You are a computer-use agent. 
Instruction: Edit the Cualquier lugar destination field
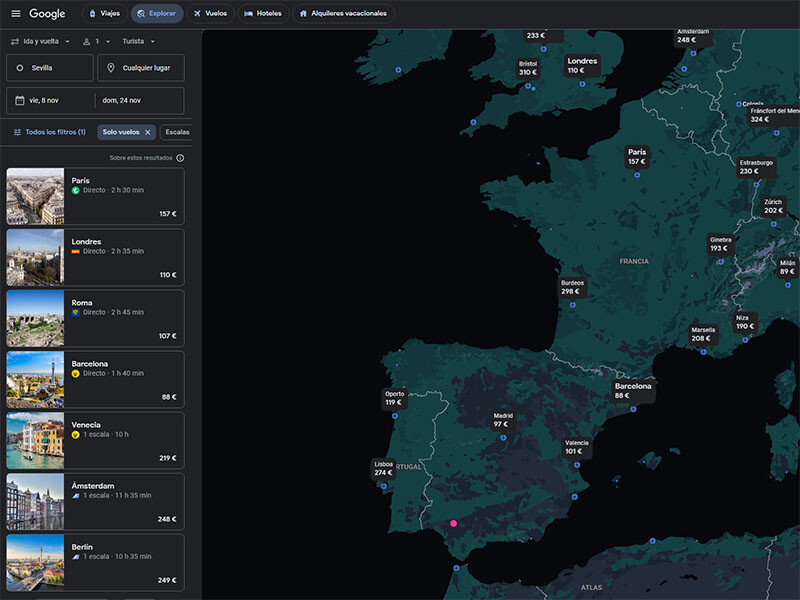(141, 68)
